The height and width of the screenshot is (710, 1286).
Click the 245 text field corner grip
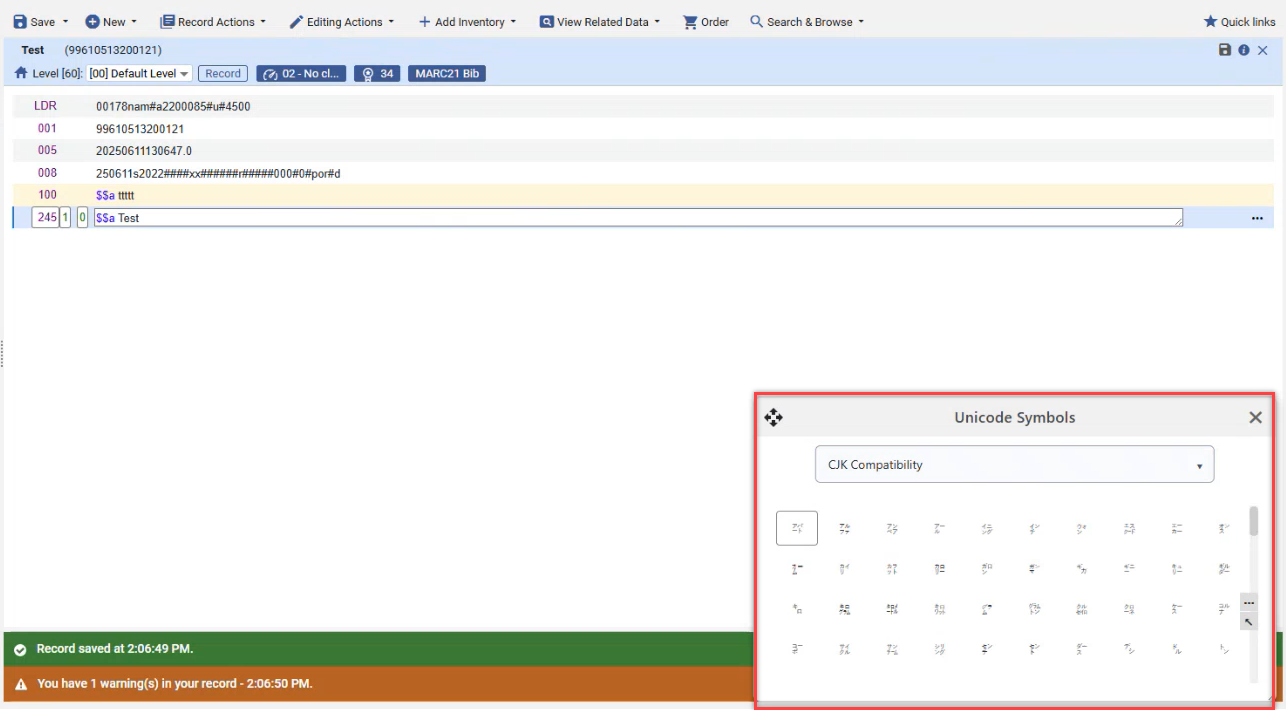[x=1178, y=222]
